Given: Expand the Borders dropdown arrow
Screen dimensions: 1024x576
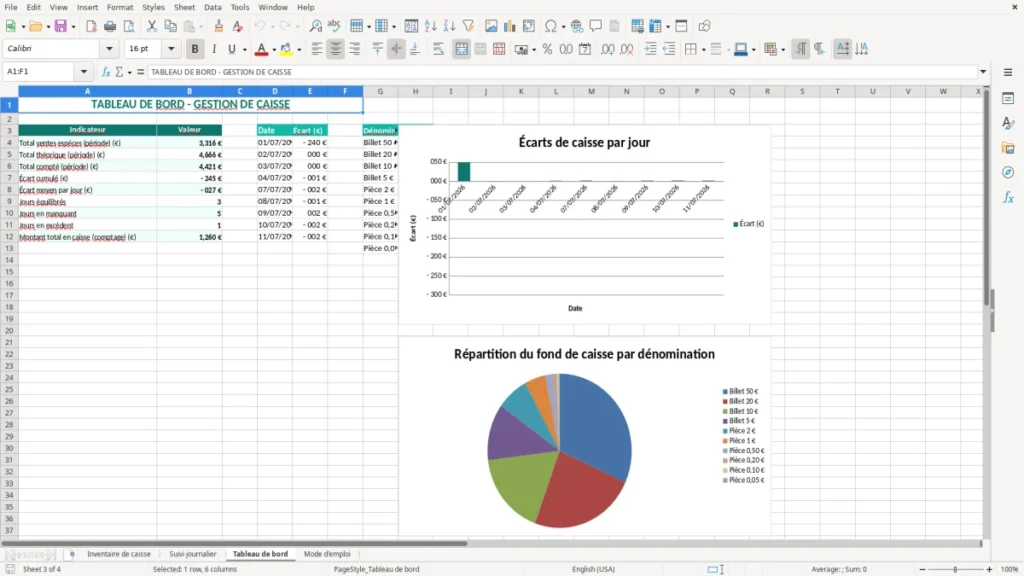Looking at the screenshot, I should pos(703,50).
